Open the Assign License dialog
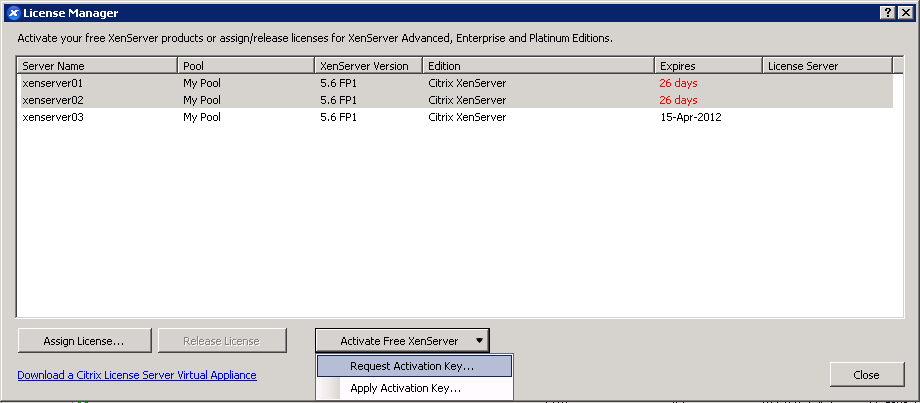 tap(84, 341)
